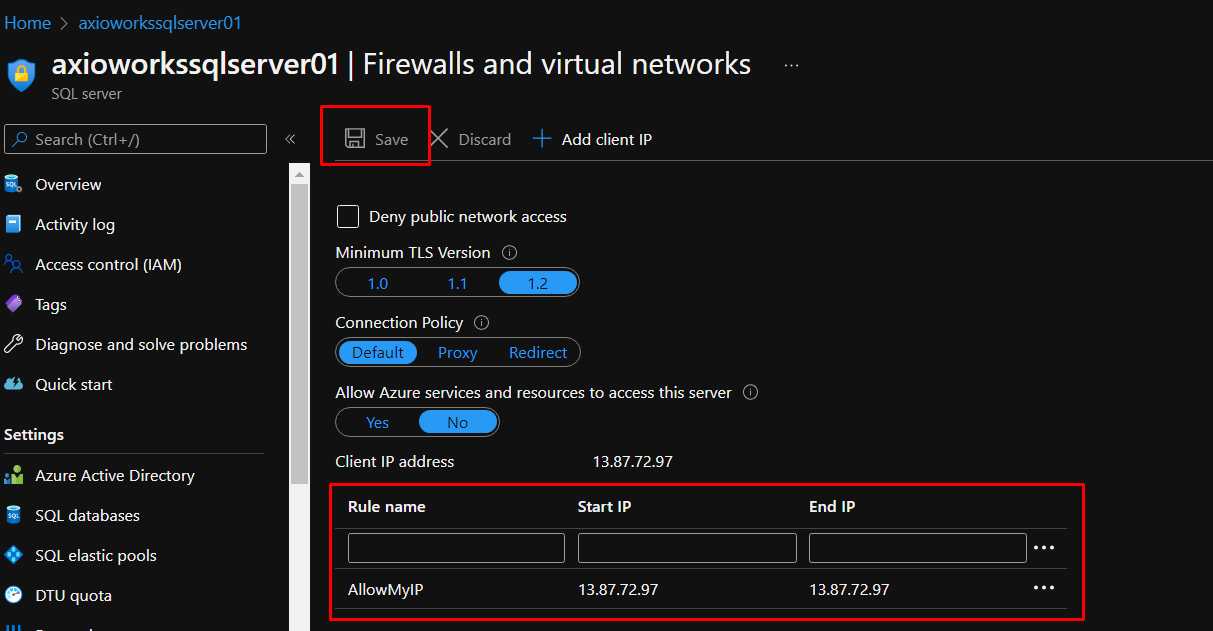Image resolution: width=1213 pixels, height=631 pixels.
Task: Choose No for Allow Azure services
Action: (458, 423)
